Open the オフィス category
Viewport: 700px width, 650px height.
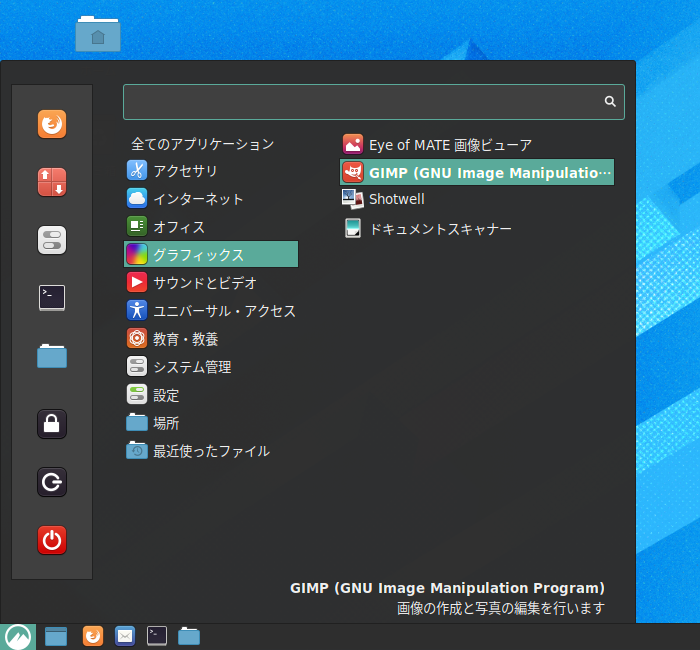pos(211,227)
